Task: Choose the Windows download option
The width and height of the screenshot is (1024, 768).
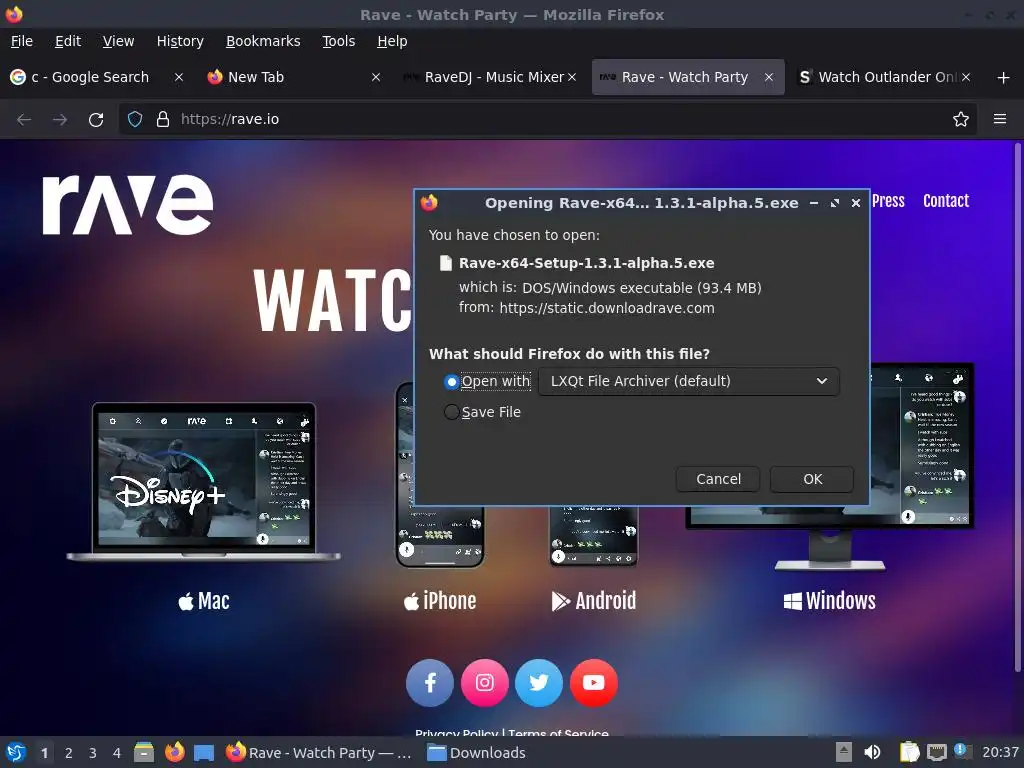Action: click(829, 601)
